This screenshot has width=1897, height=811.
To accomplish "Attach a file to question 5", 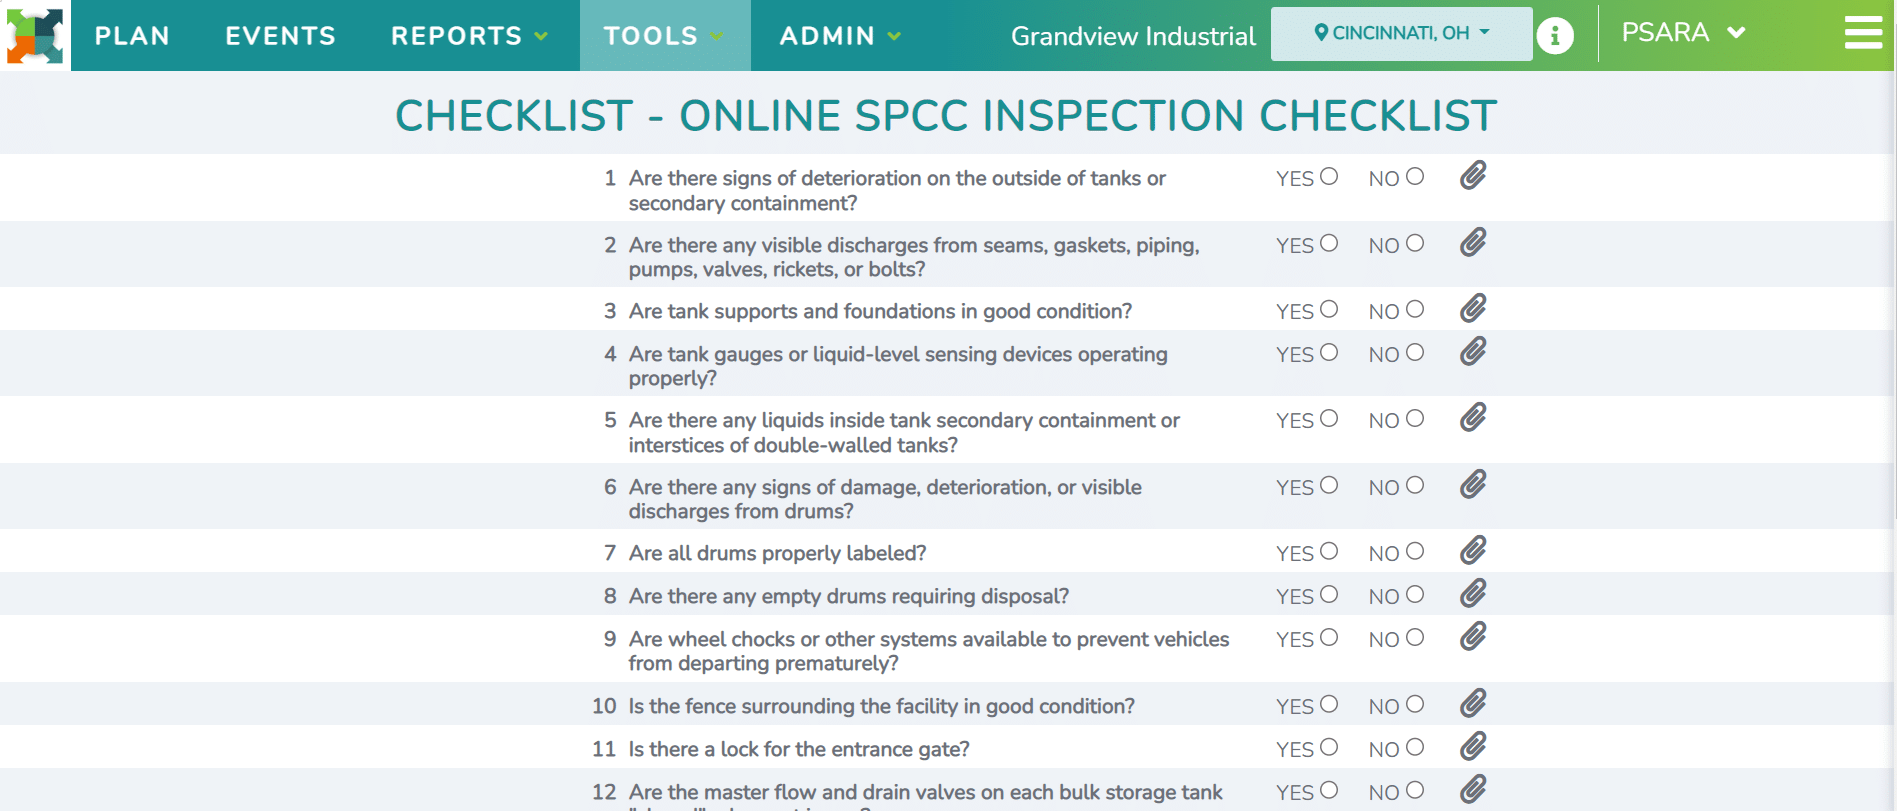I will (x=1473, y=418).
